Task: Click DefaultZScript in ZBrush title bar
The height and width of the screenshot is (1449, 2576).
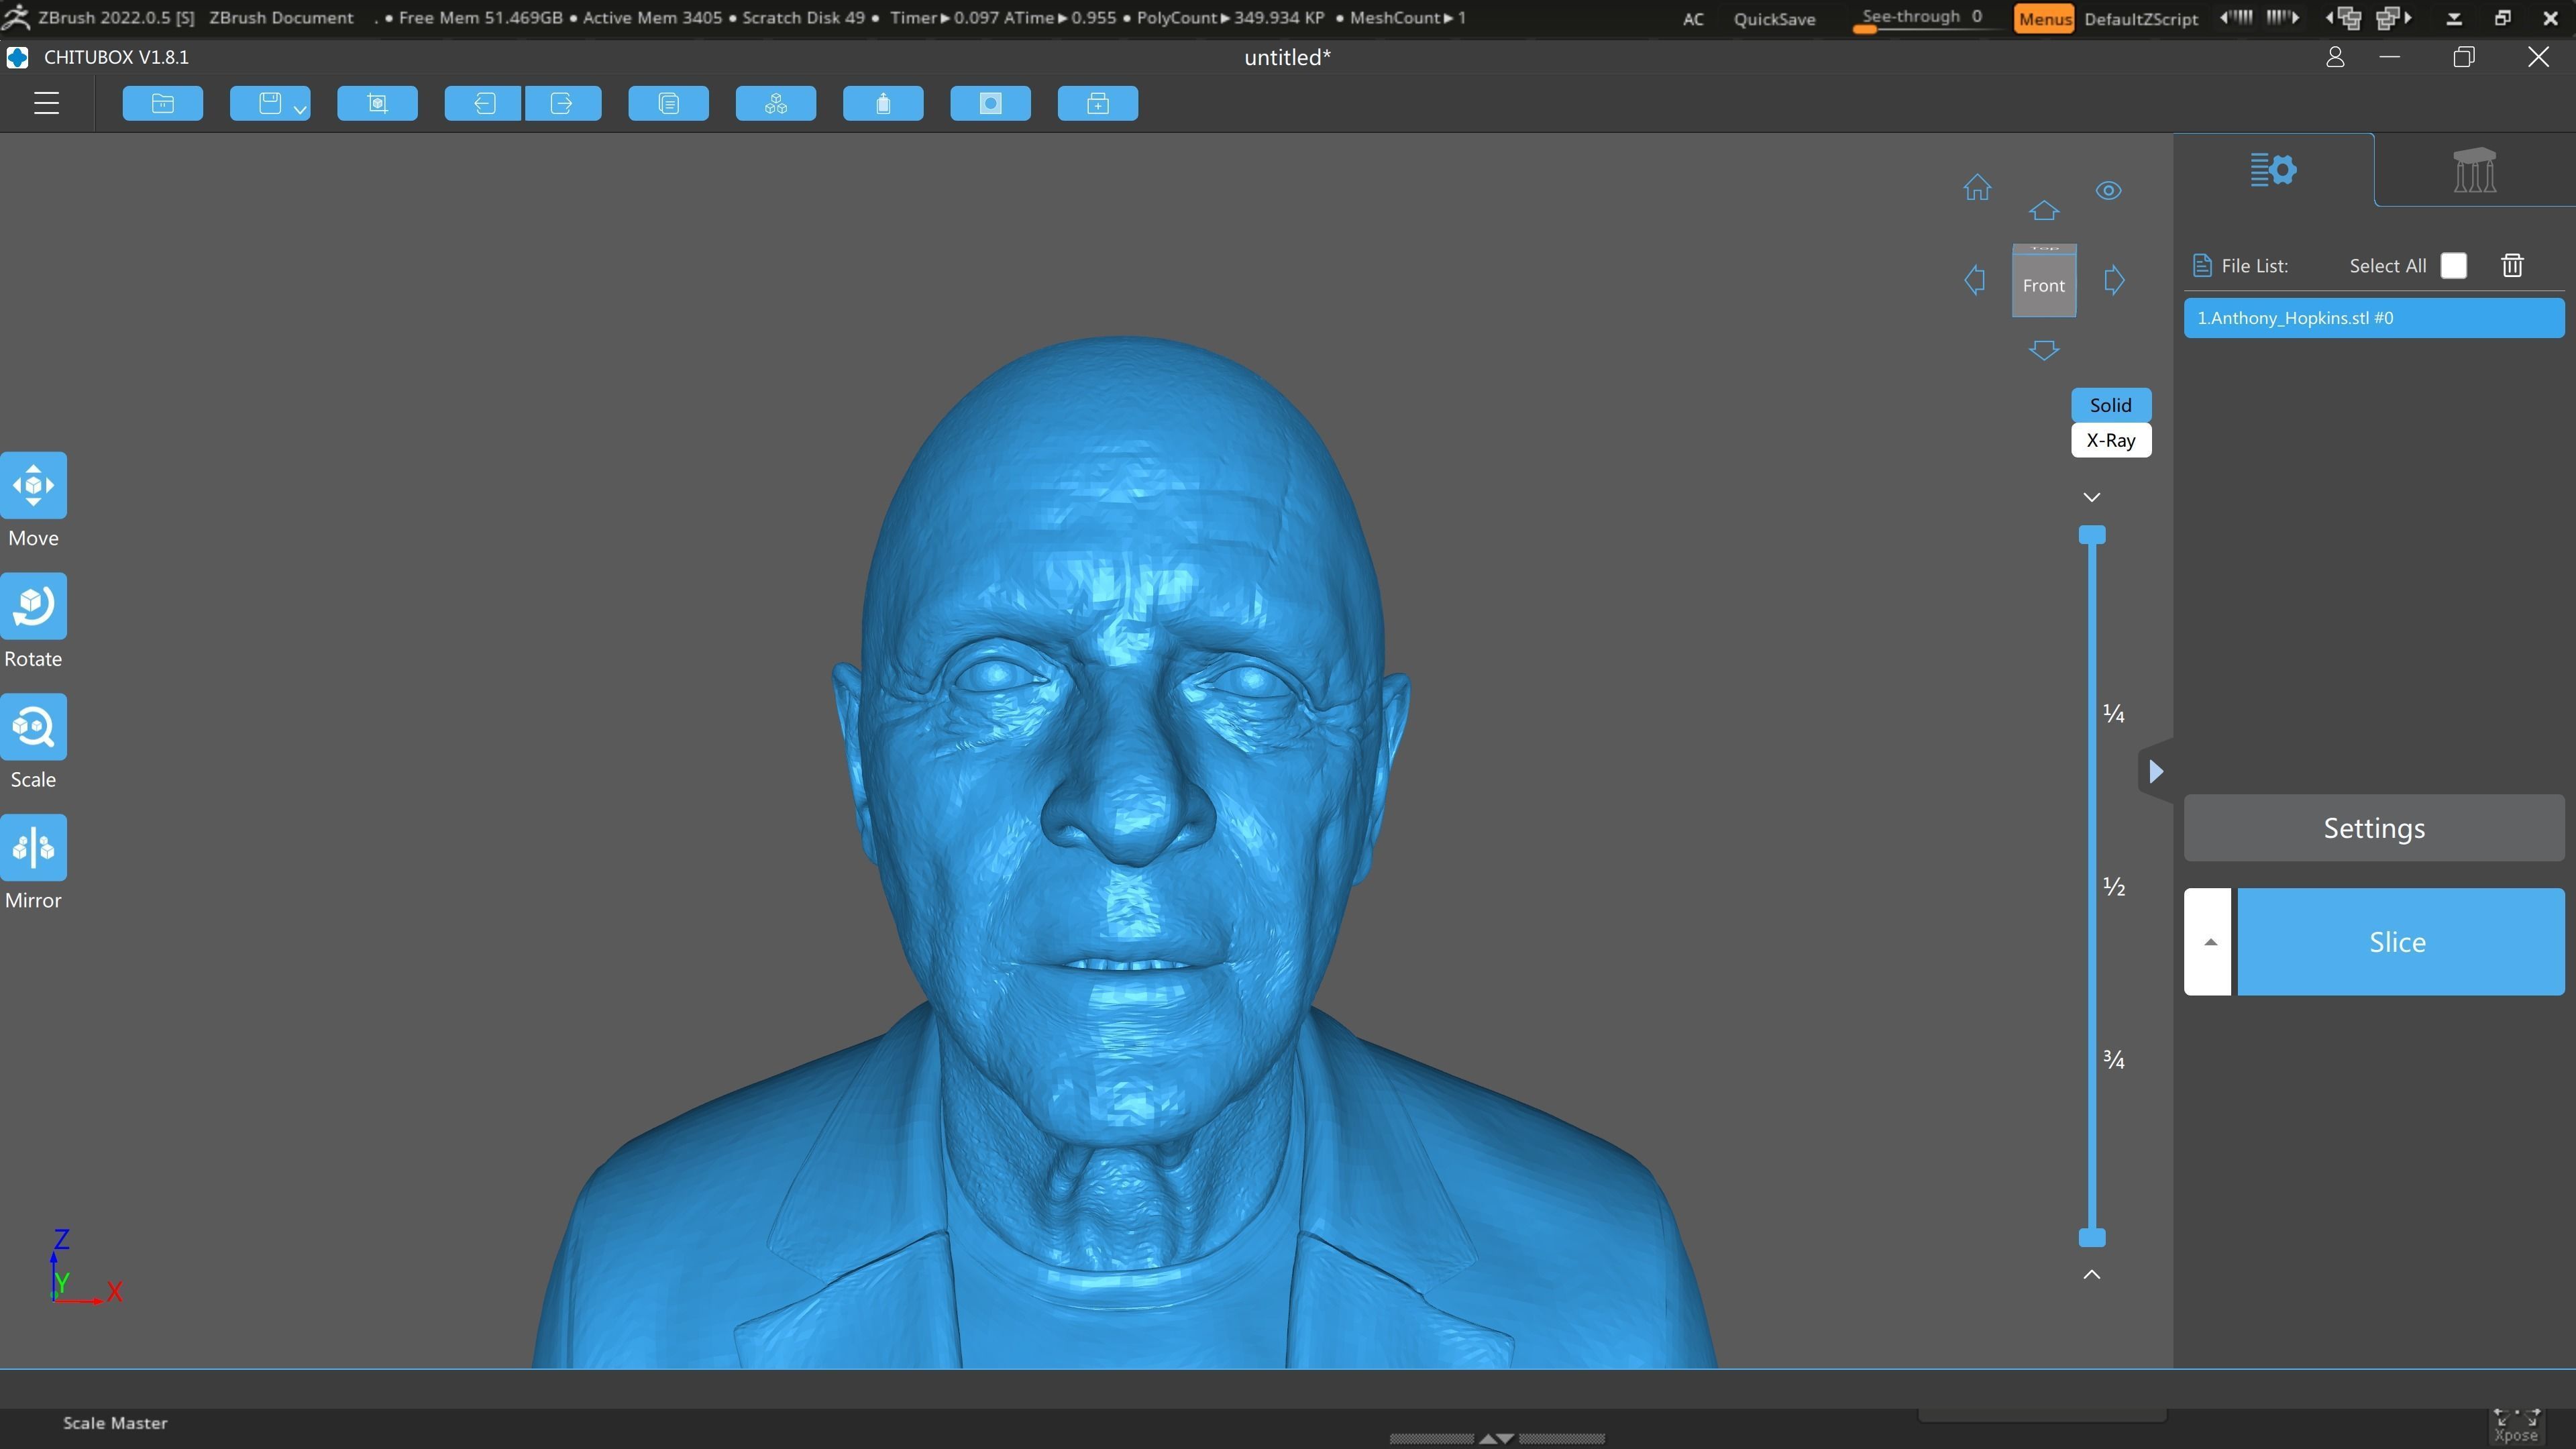Action: [2141, 18]
